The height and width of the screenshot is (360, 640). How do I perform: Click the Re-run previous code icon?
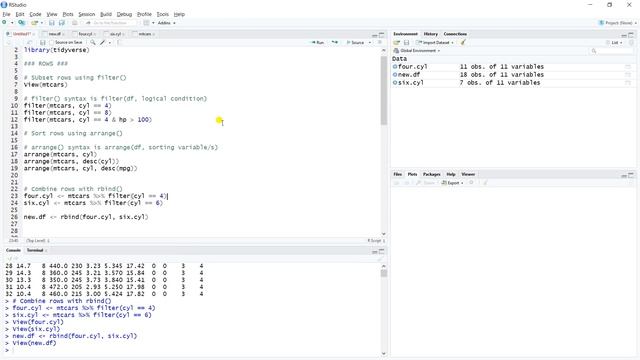[x=335, y=42]
